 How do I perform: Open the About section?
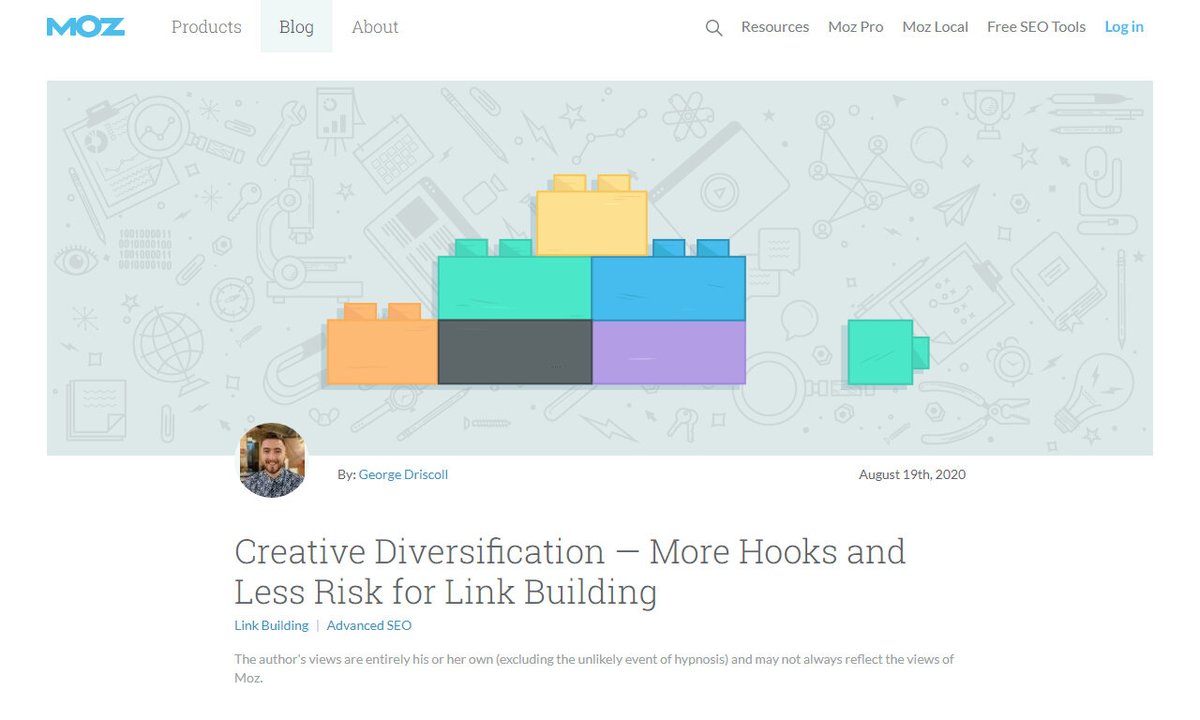pyautogui.click(x=374, y=27)
